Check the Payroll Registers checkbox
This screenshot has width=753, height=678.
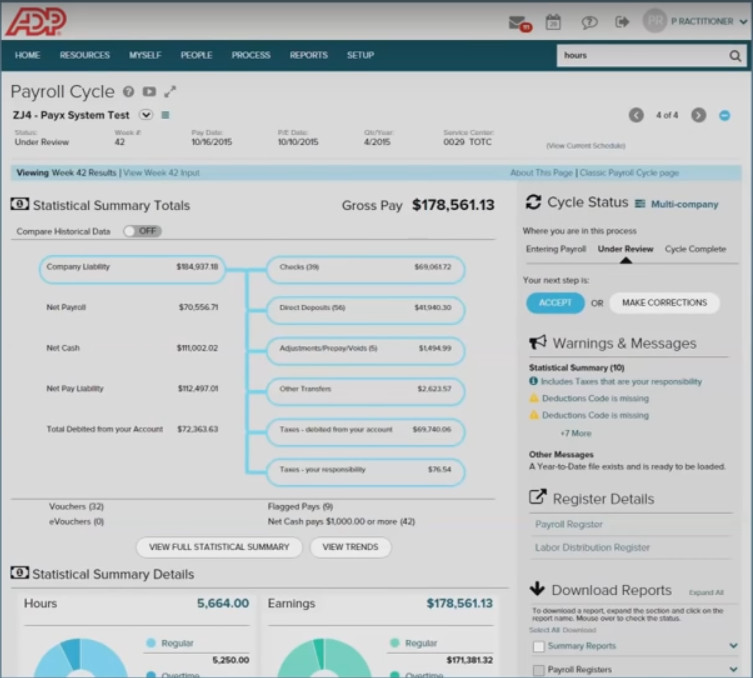point(538,670)
